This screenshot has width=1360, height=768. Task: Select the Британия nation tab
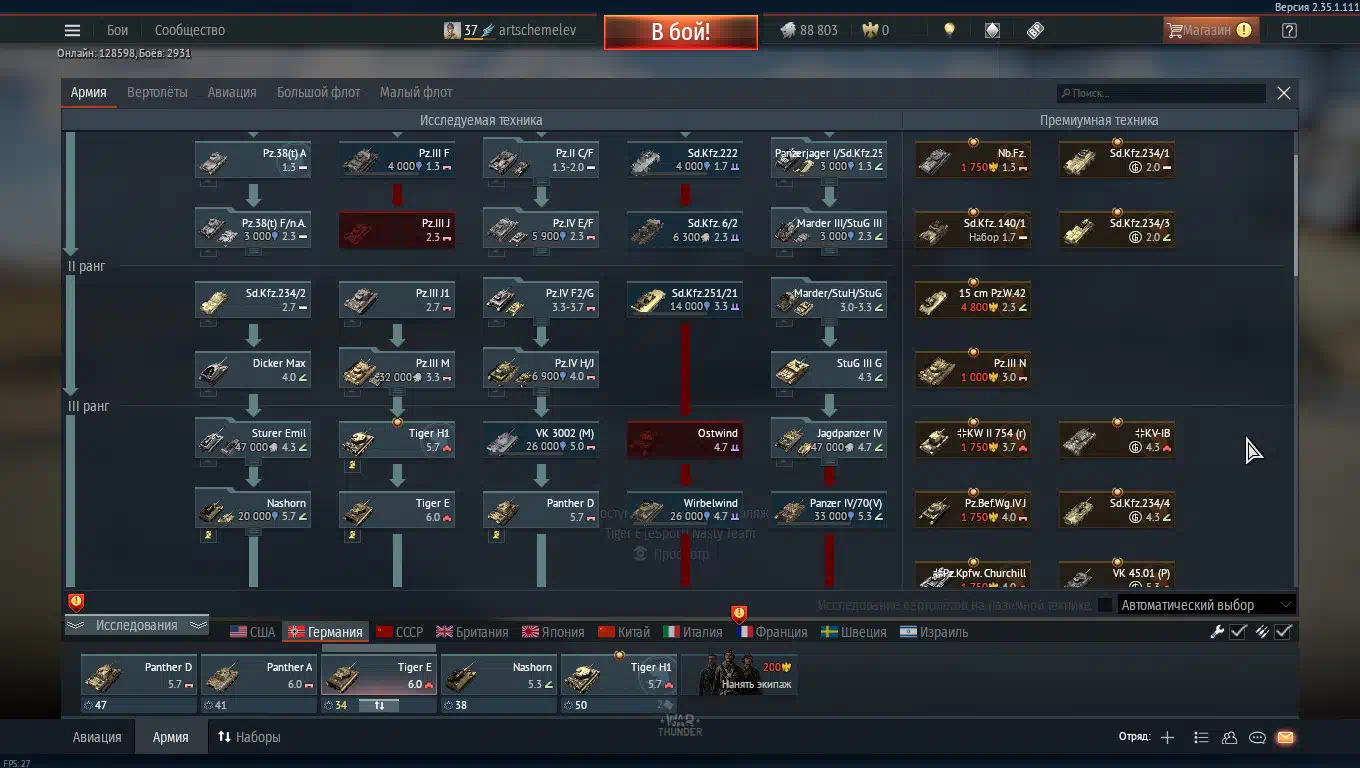coord(472,632)
